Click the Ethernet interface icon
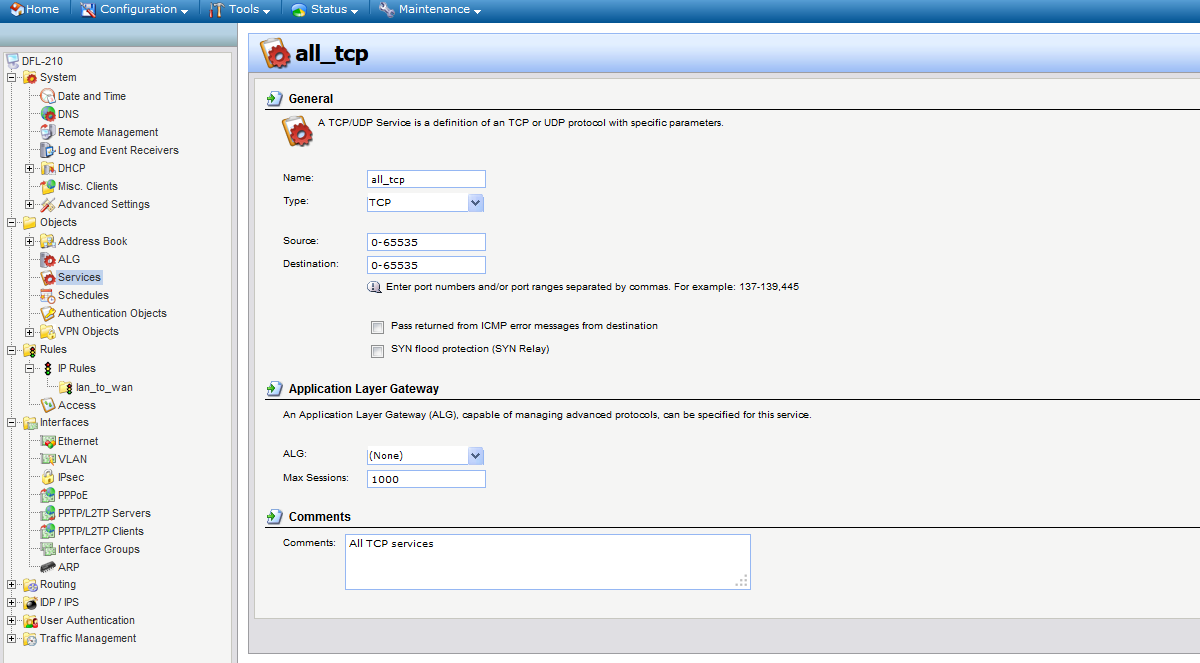 point(48,441)
